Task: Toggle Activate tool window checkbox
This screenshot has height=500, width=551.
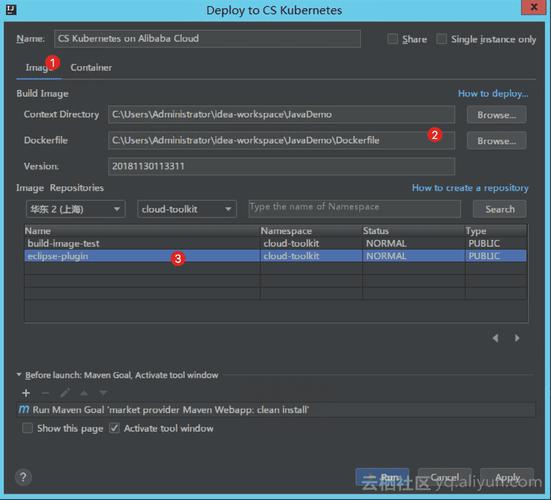Action: (x=114, y=428)
